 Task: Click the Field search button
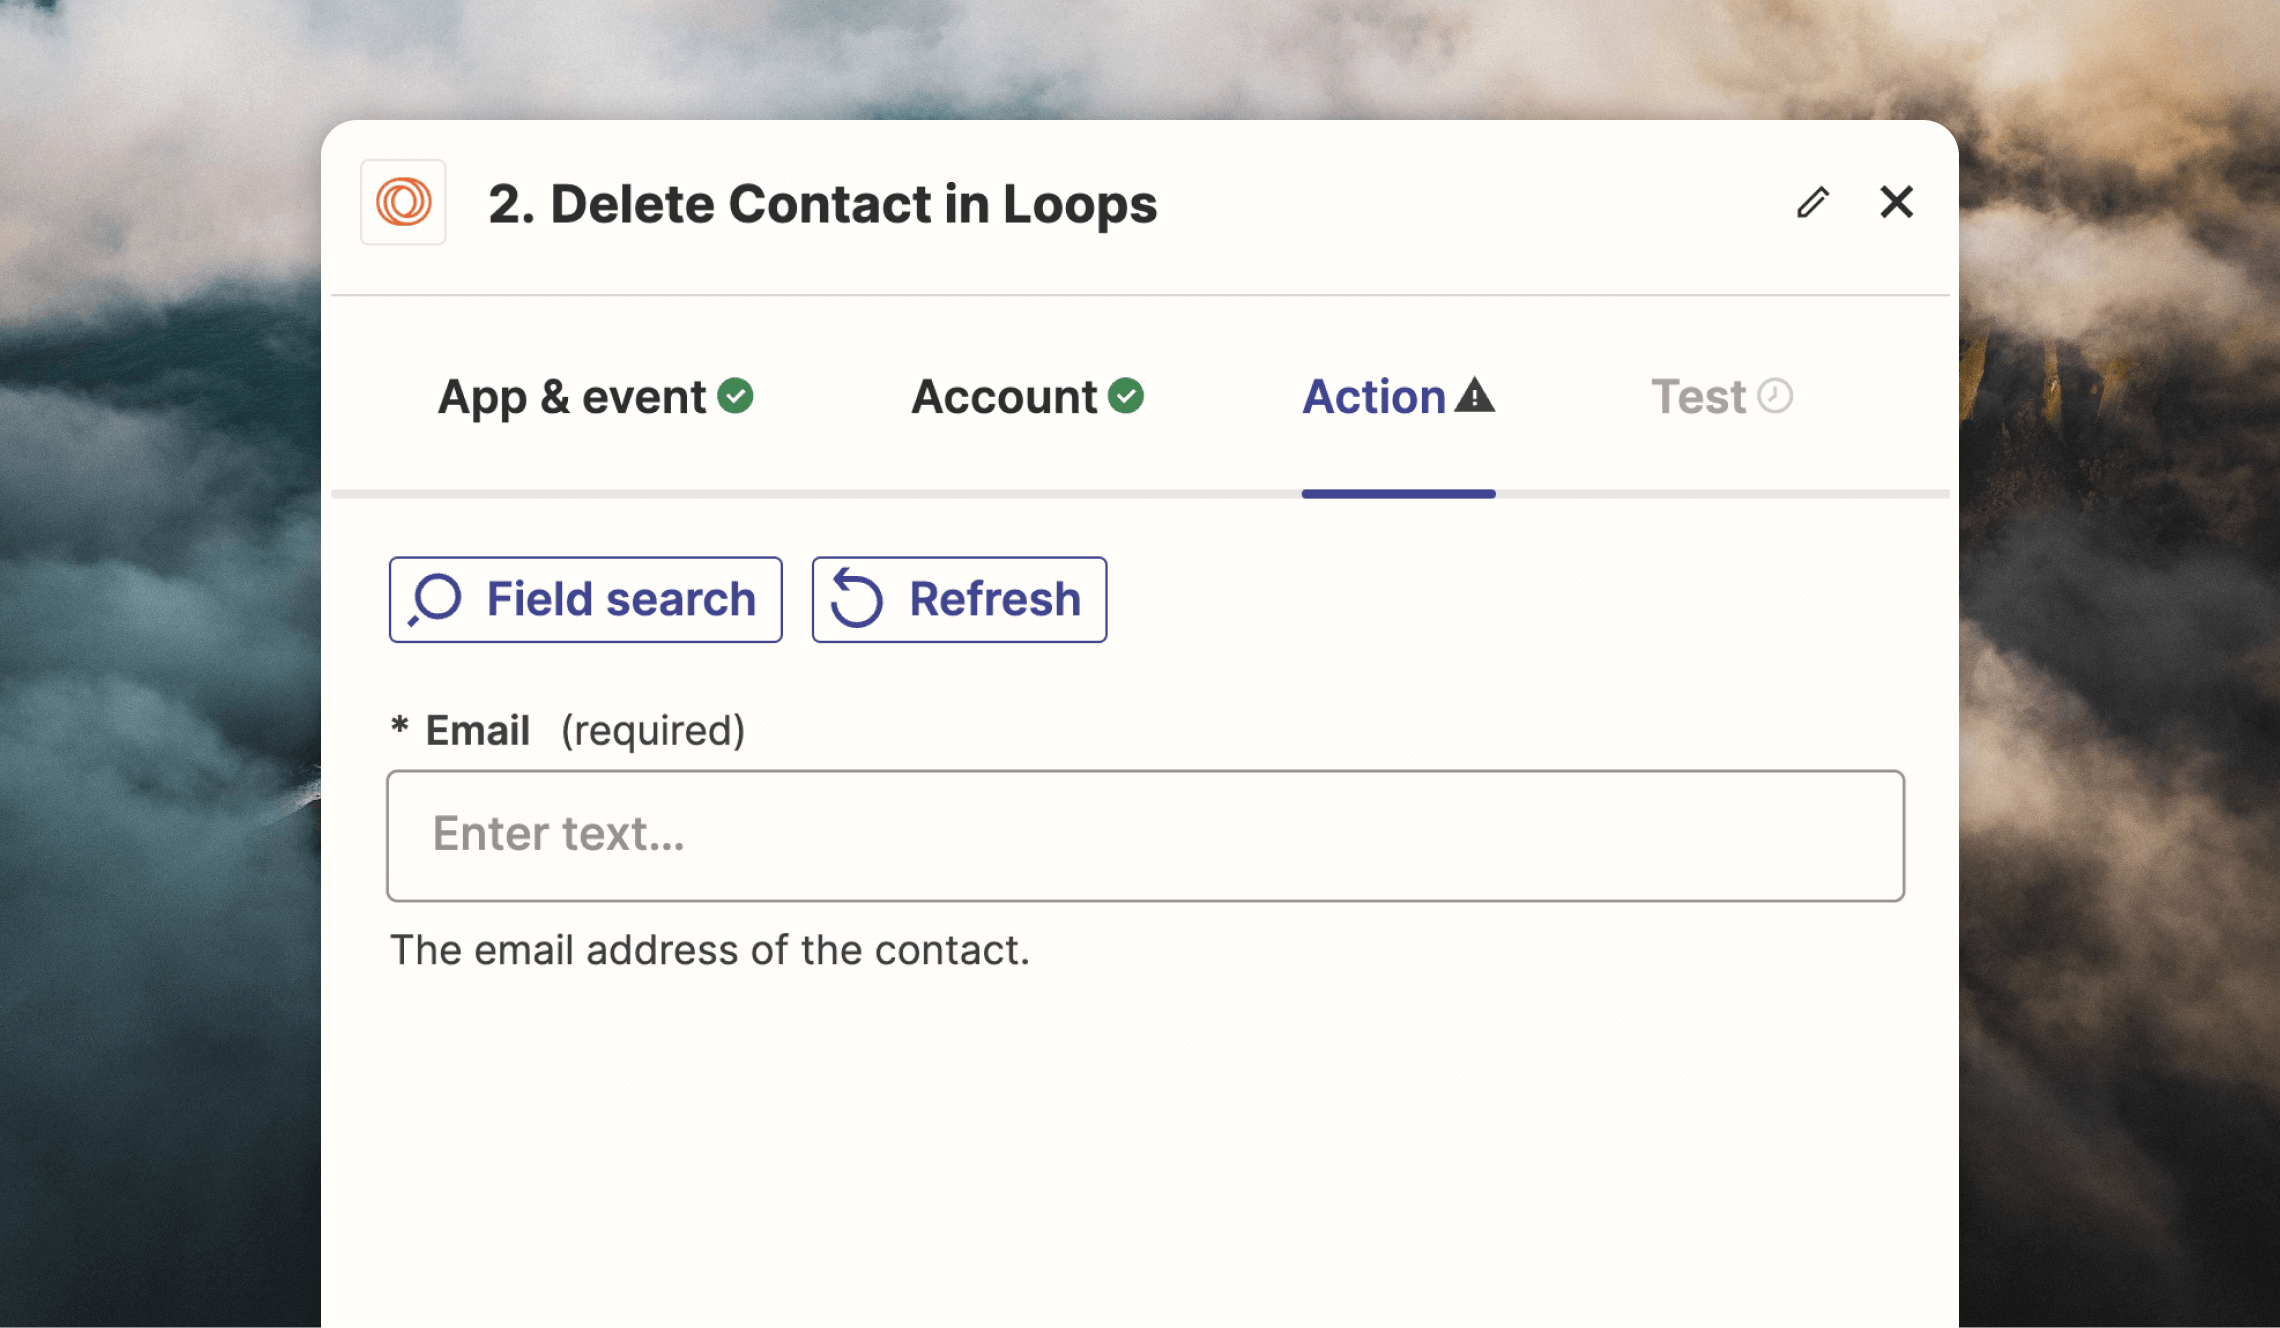(586, 600)
